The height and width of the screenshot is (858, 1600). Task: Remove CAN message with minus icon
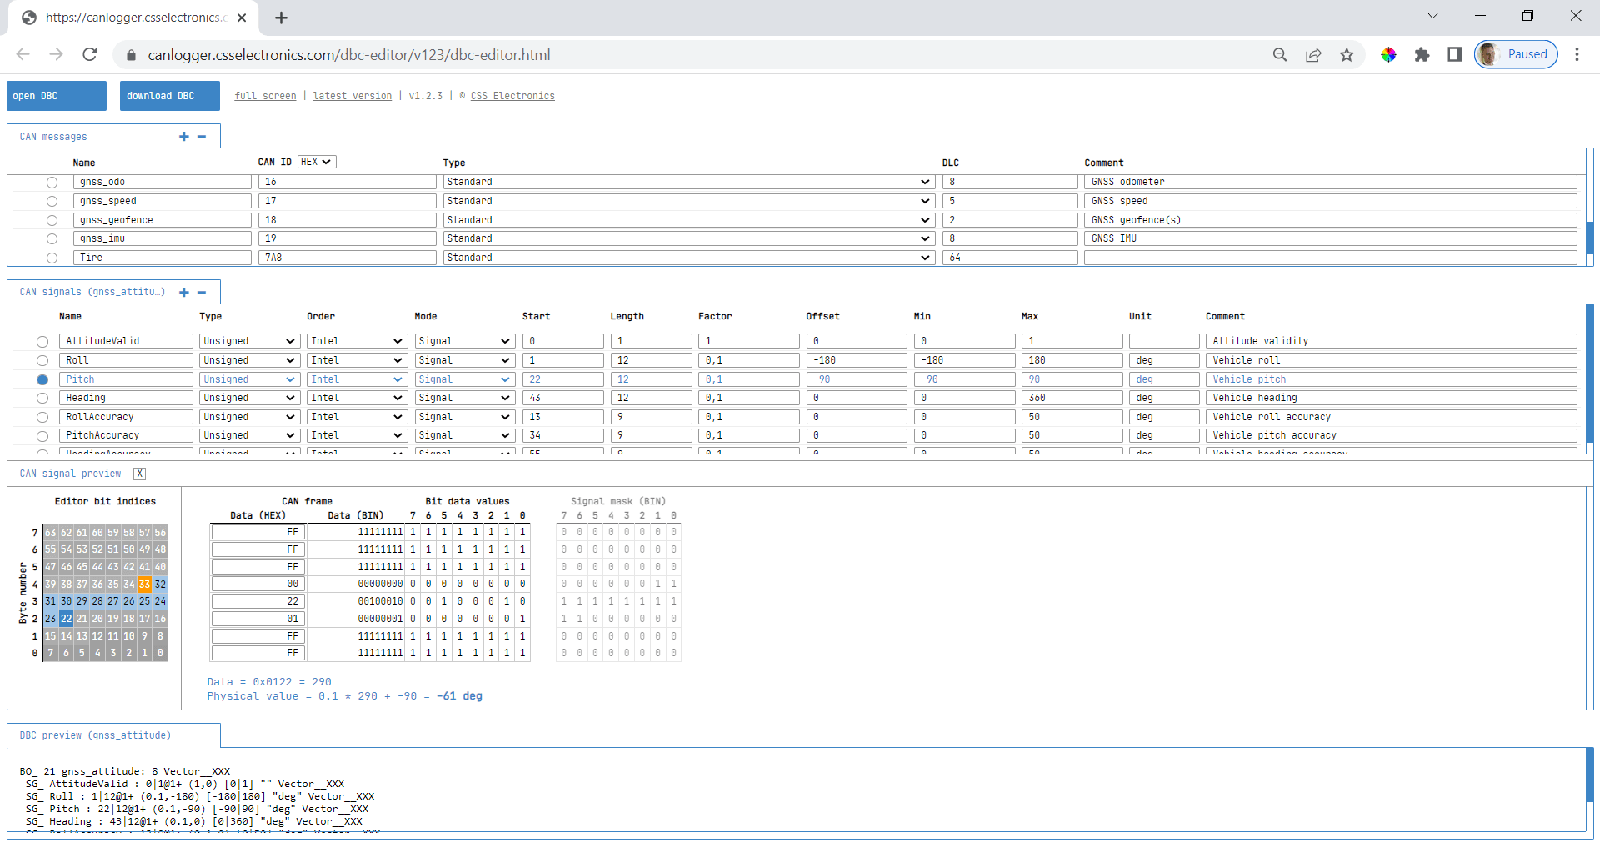[202, 137]
